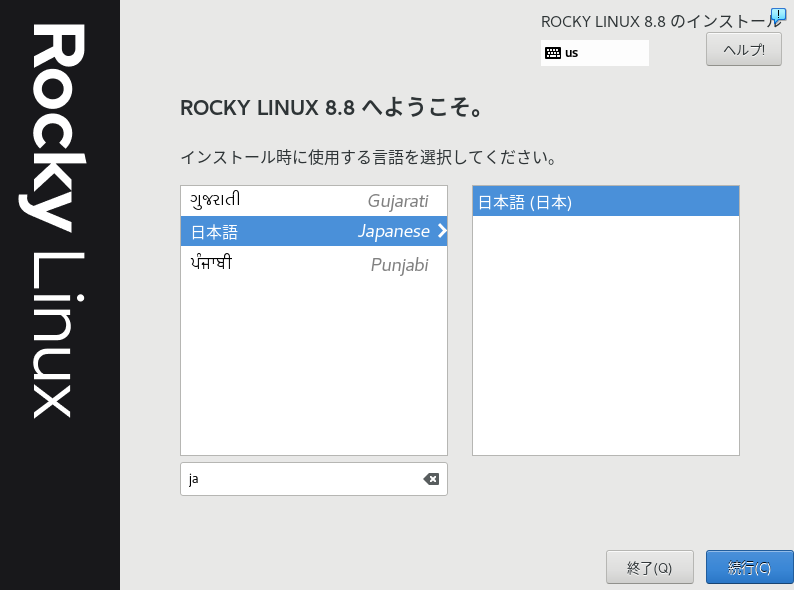Click the keyboard layout icon next to 'us'
Viewport: 794px width, 590px height.
click(552, 53)
